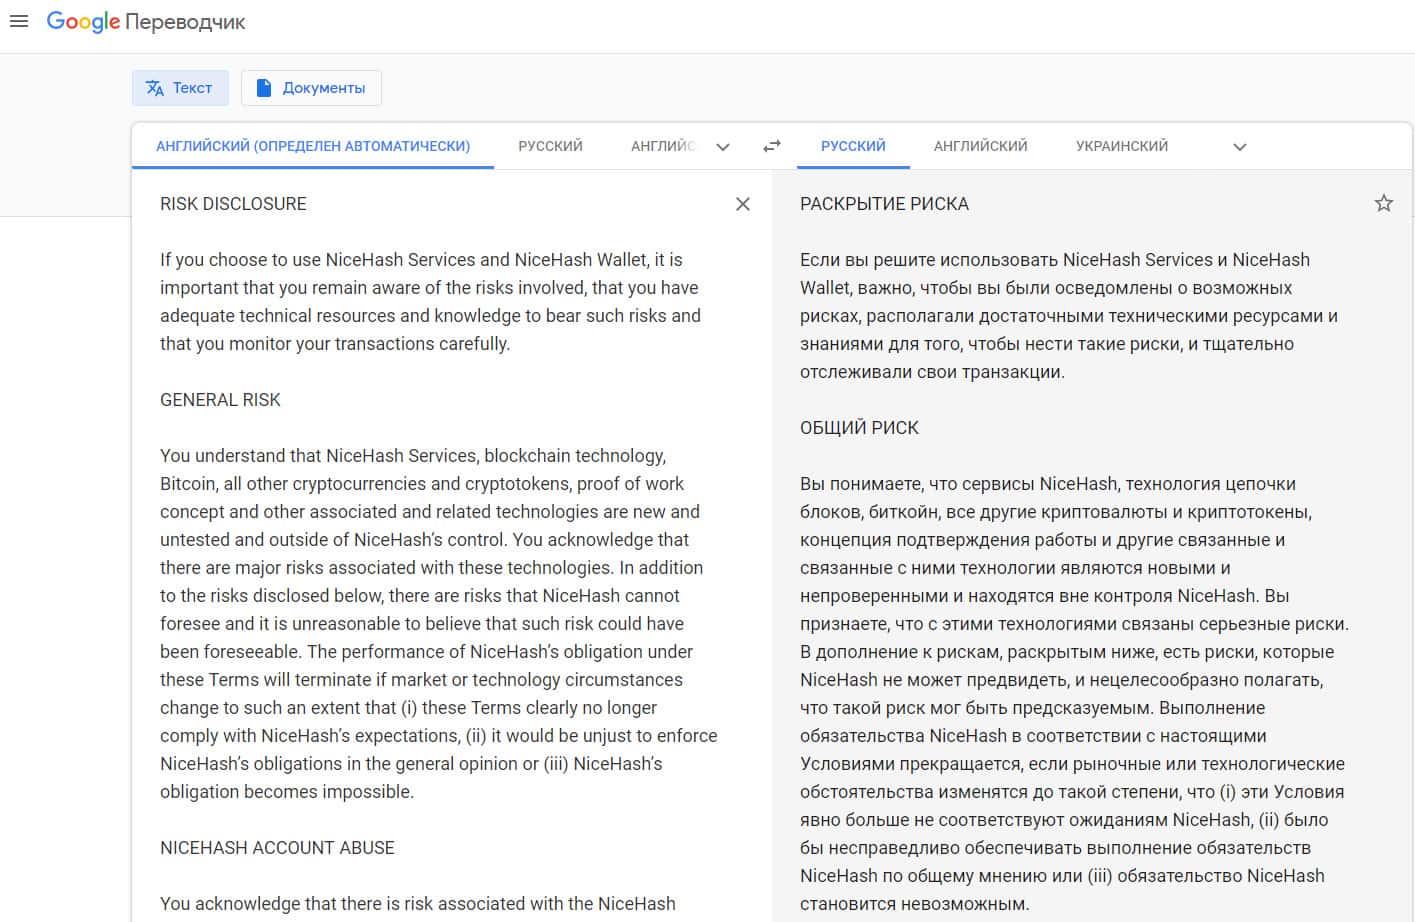The height and width of the screenshot is (922, 1415).
Task: Swap source and target languages
Action: coord(771,146)
